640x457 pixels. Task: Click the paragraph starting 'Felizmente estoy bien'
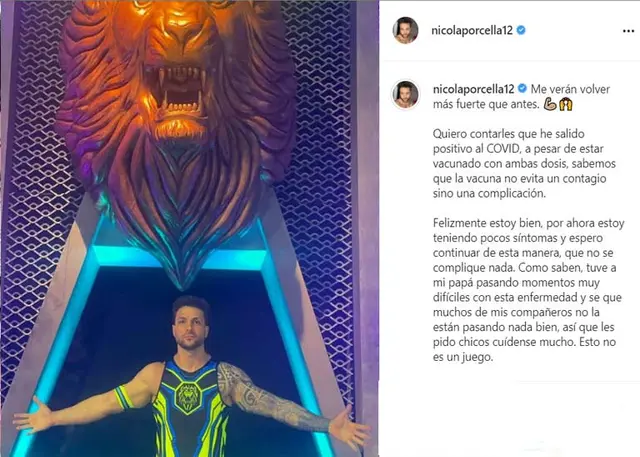point(529,290)
